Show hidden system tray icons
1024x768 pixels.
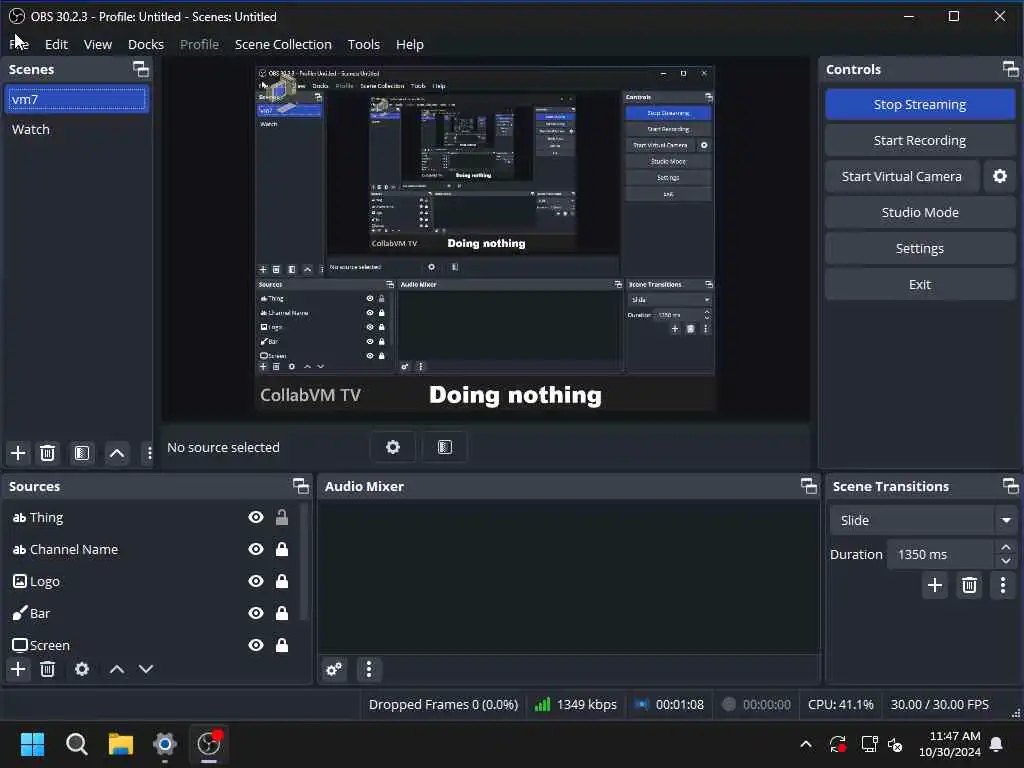806,744
